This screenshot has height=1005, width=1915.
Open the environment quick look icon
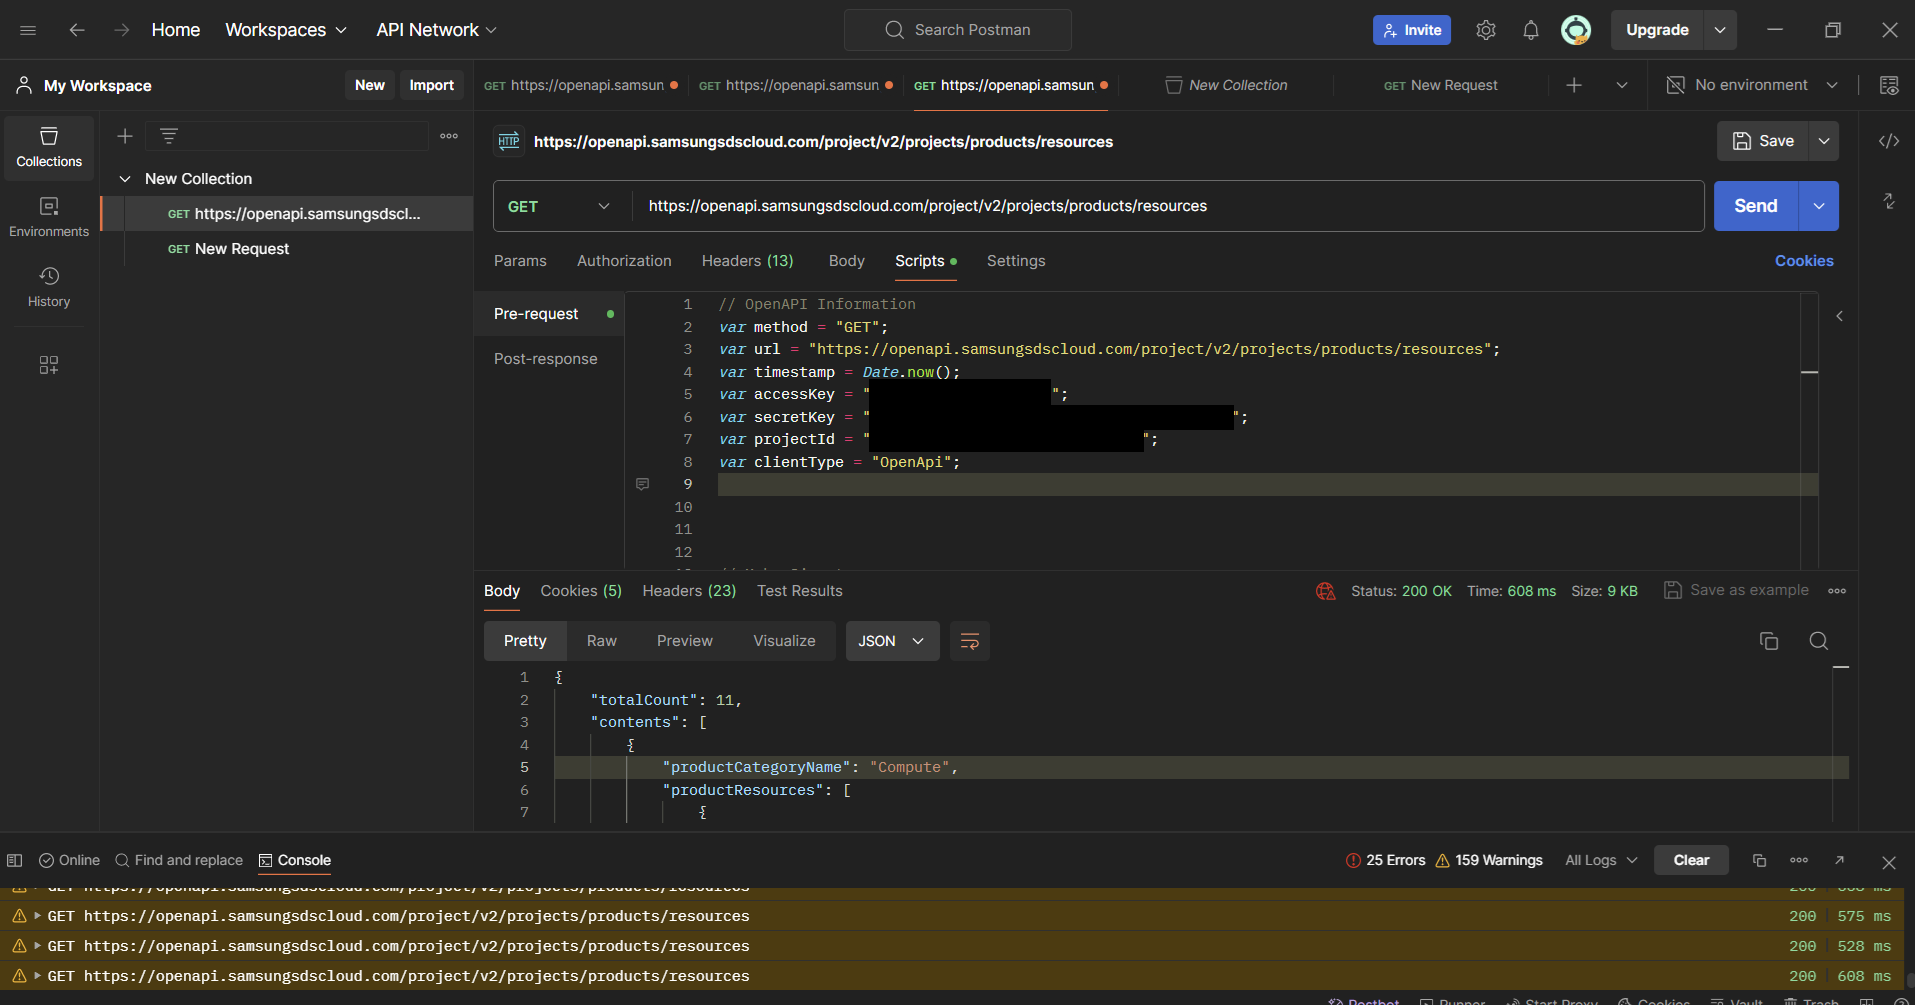point(1889,85)
